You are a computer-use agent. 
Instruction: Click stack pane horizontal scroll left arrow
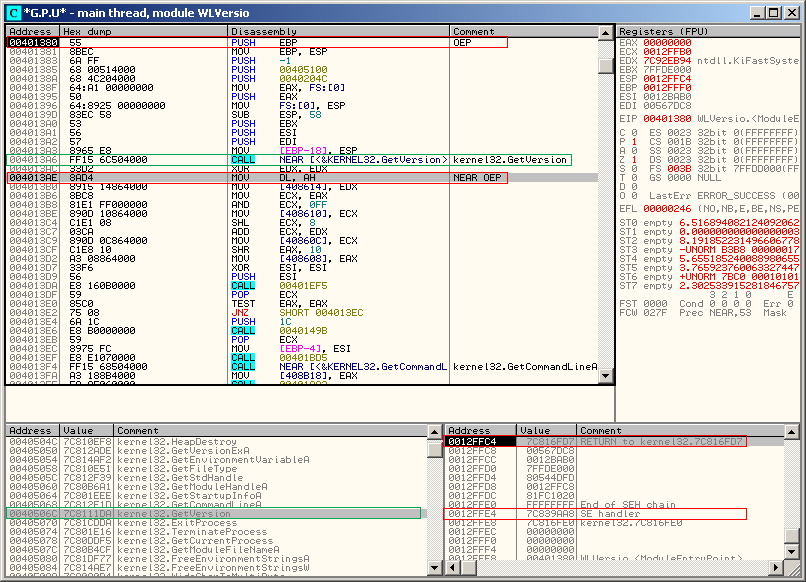point(453,568)
